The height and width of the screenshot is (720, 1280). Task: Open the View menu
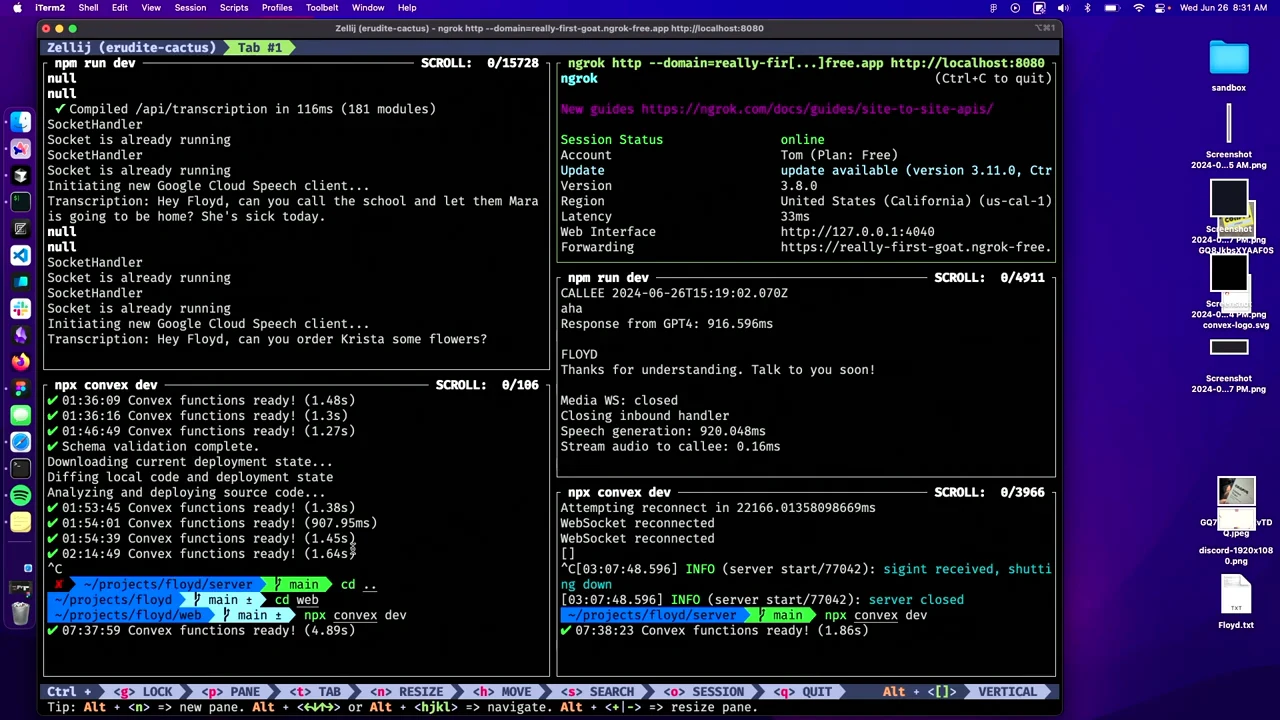[151, 8]
